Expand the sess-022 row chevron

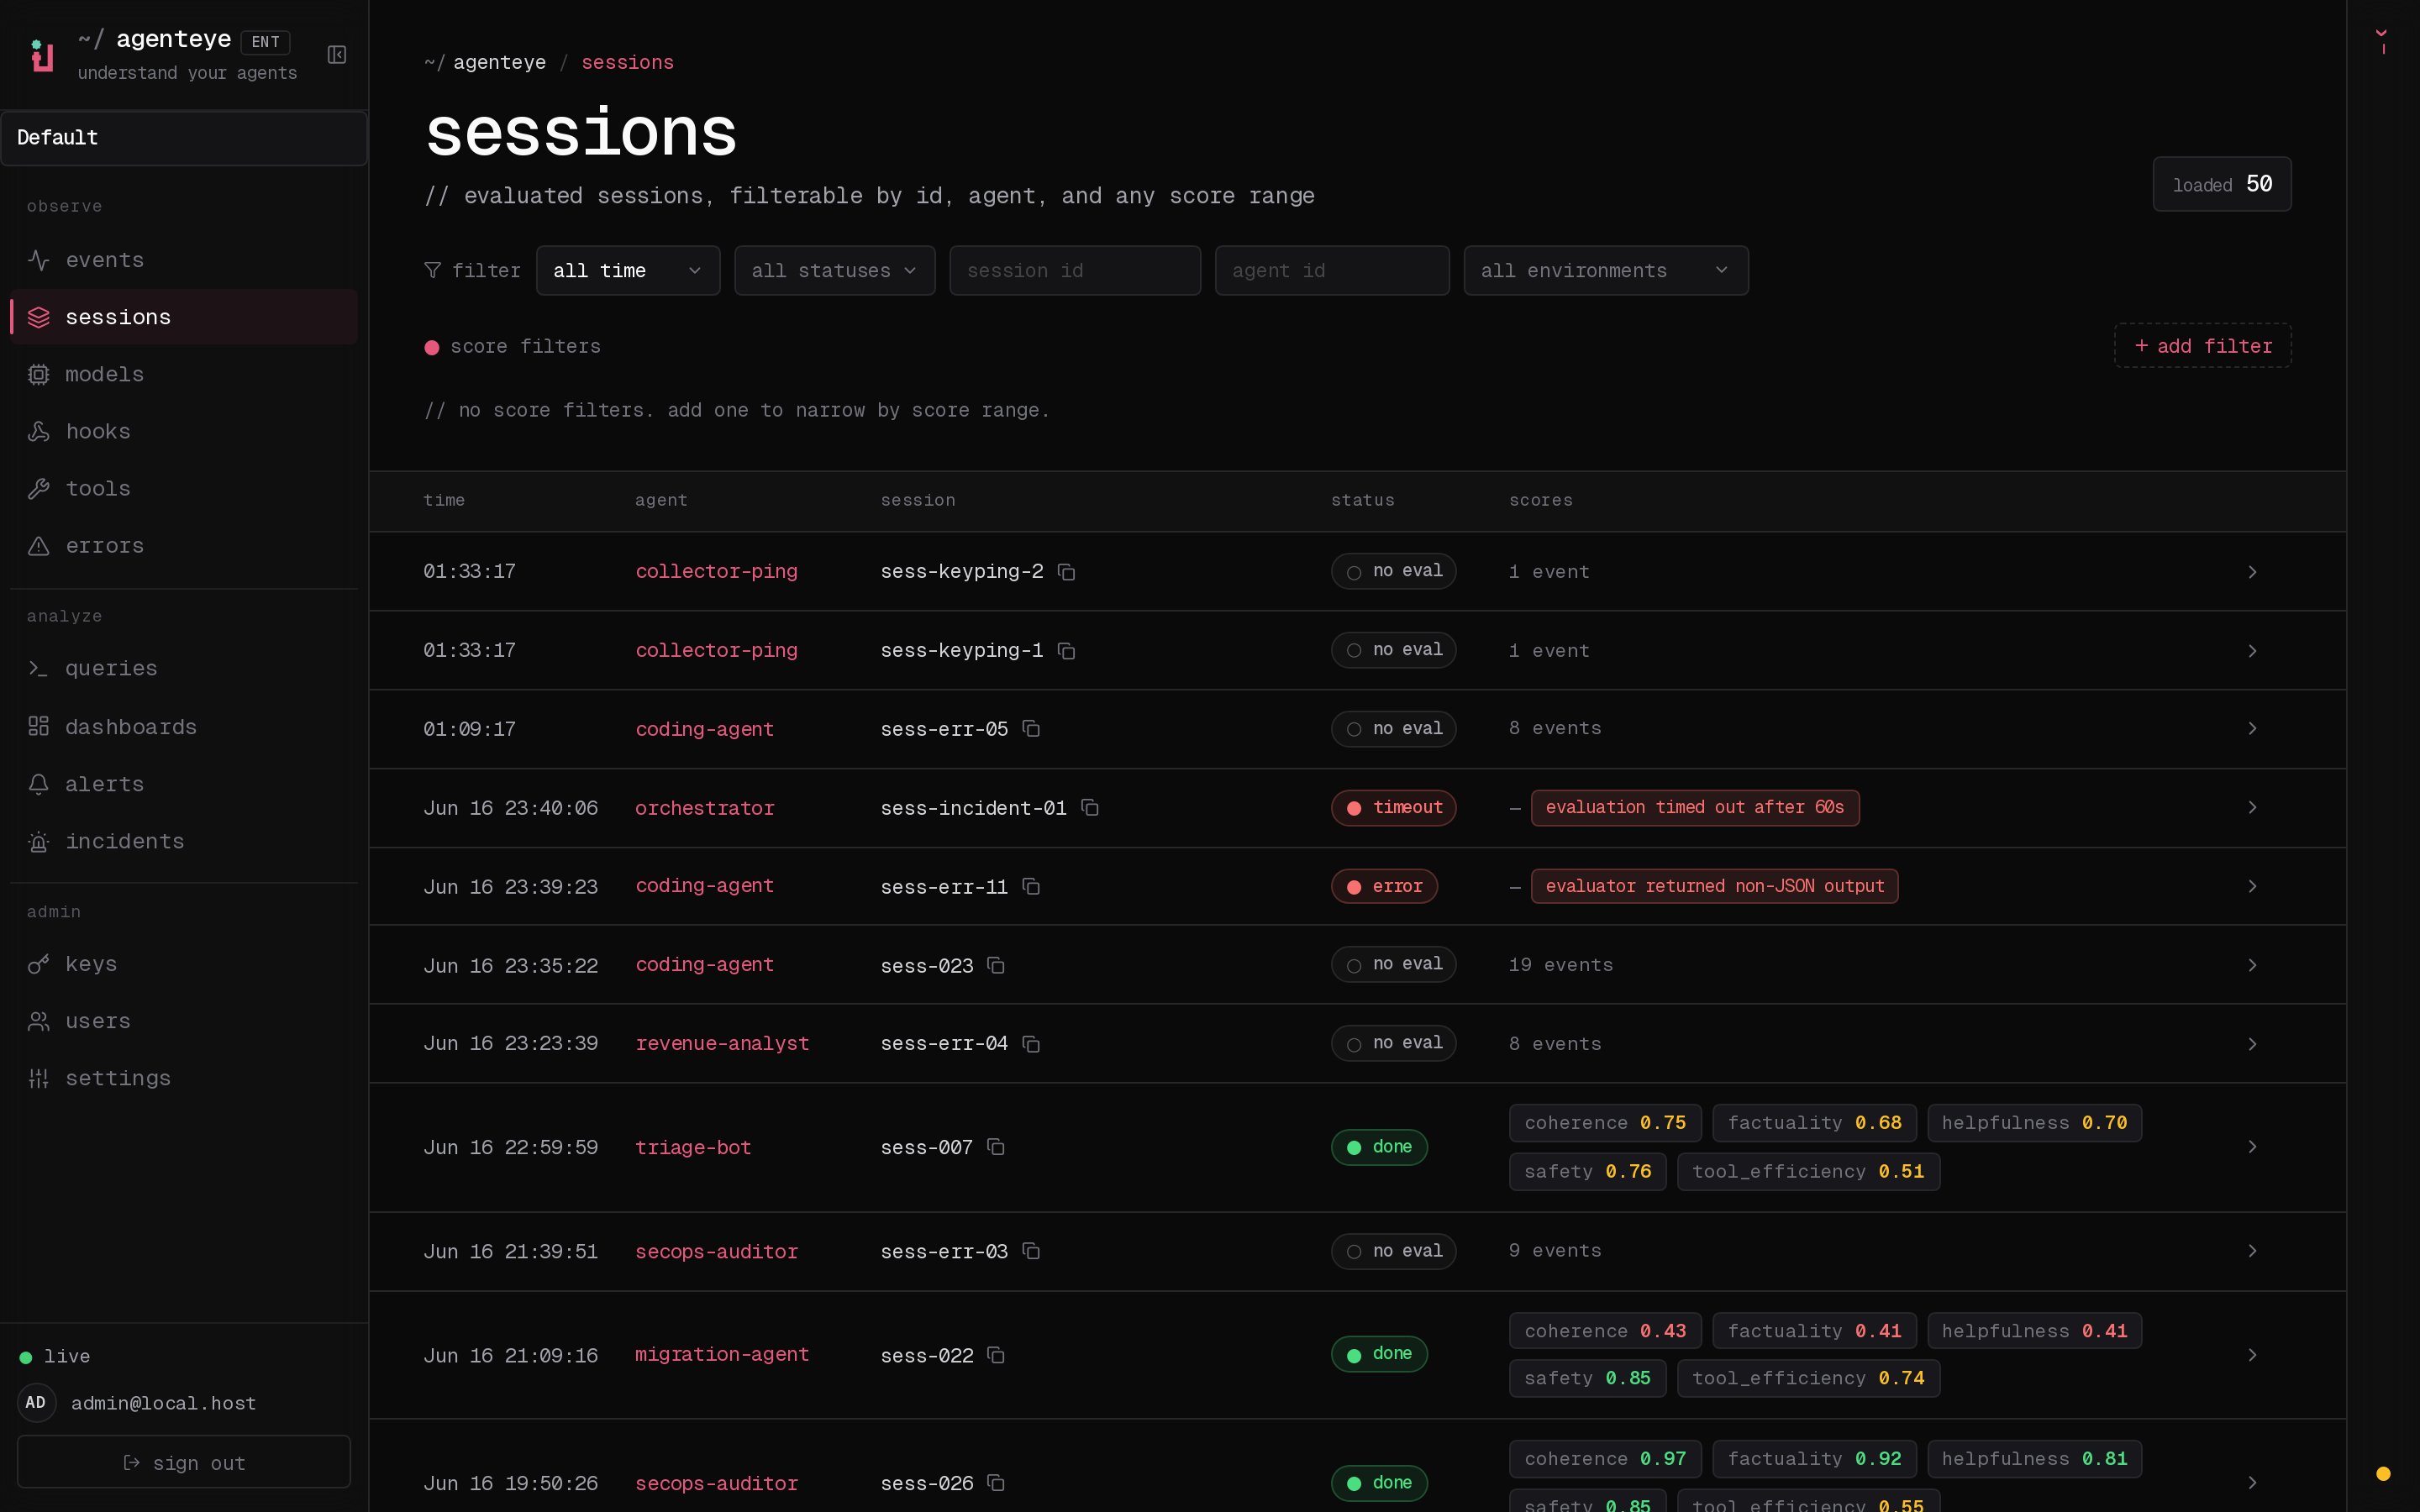point(2252,1355)
